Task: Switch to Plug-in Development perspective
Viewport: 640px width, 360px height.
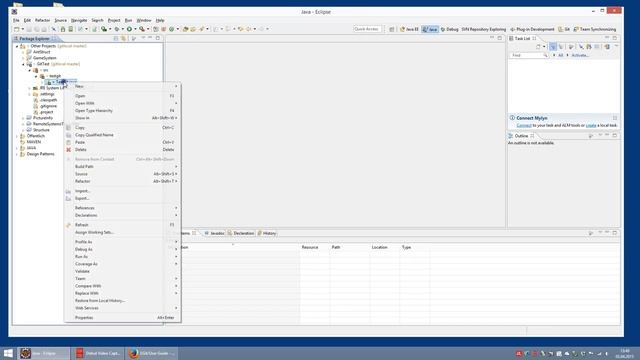Action: click(x=532, y=29)
